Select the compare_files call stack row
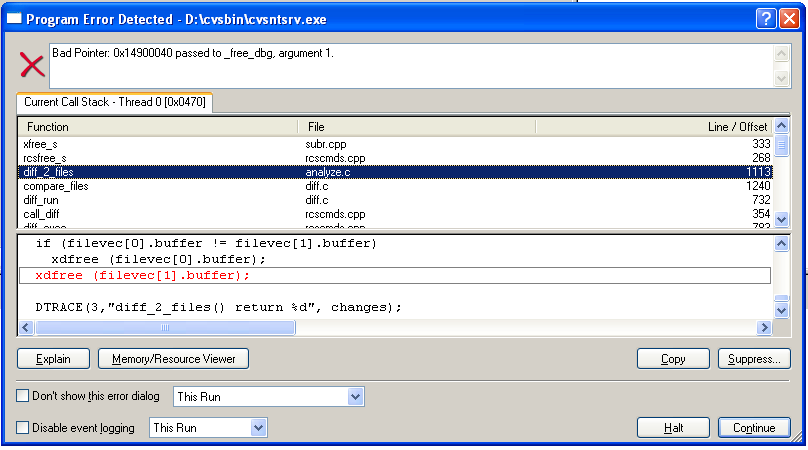 tap(396, 186)
